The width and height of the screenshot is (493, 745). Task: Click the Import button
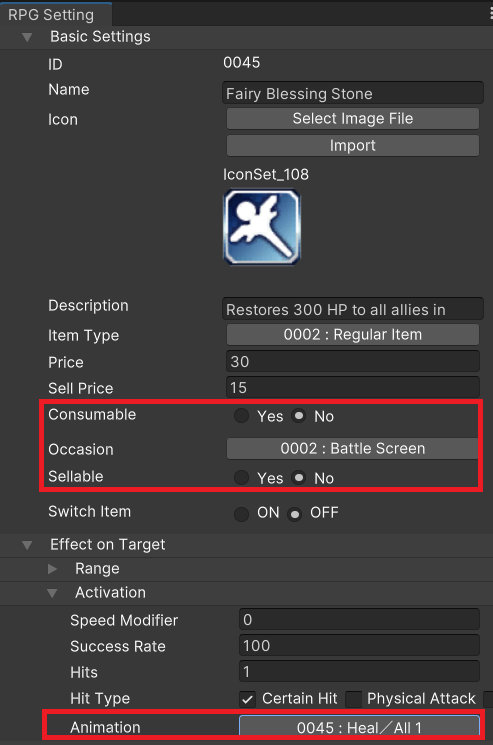352,145
